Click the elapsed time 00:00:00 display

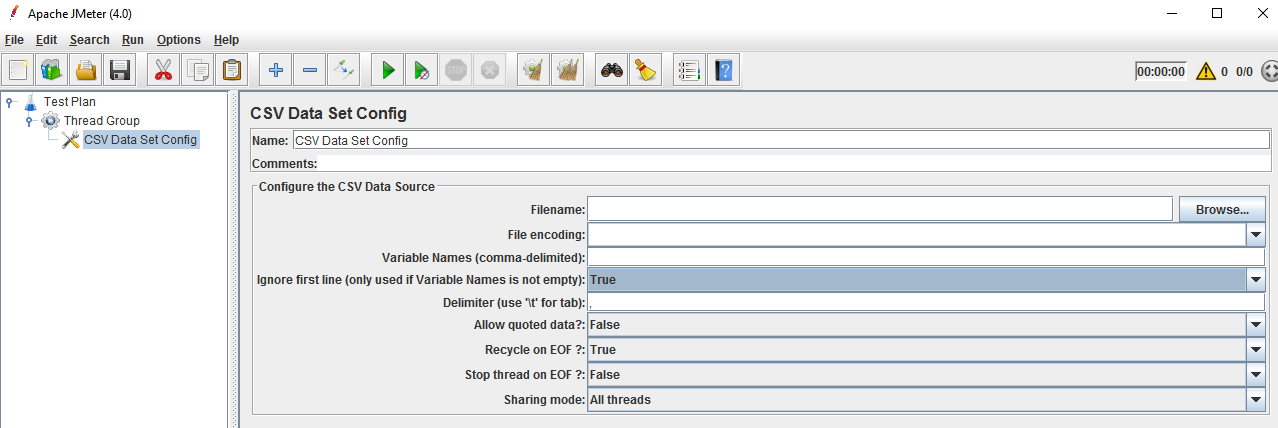(1161, 71)
